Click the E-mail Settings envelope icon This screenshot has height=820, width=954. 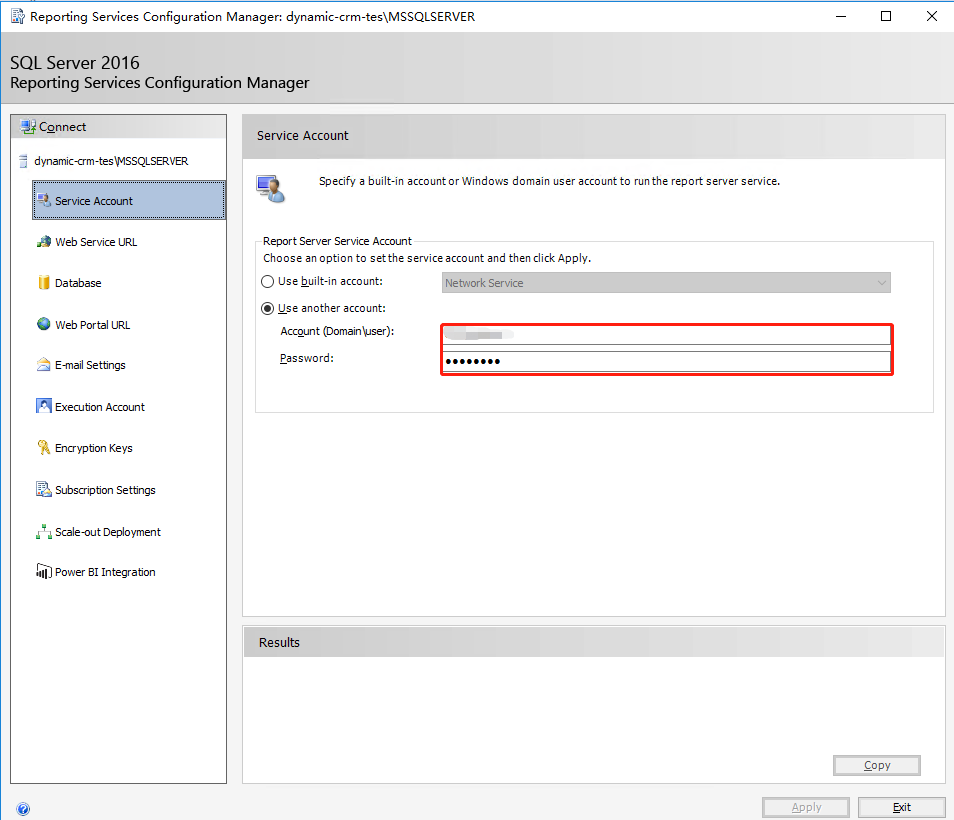pyautogui.click(x=44, y=364)
